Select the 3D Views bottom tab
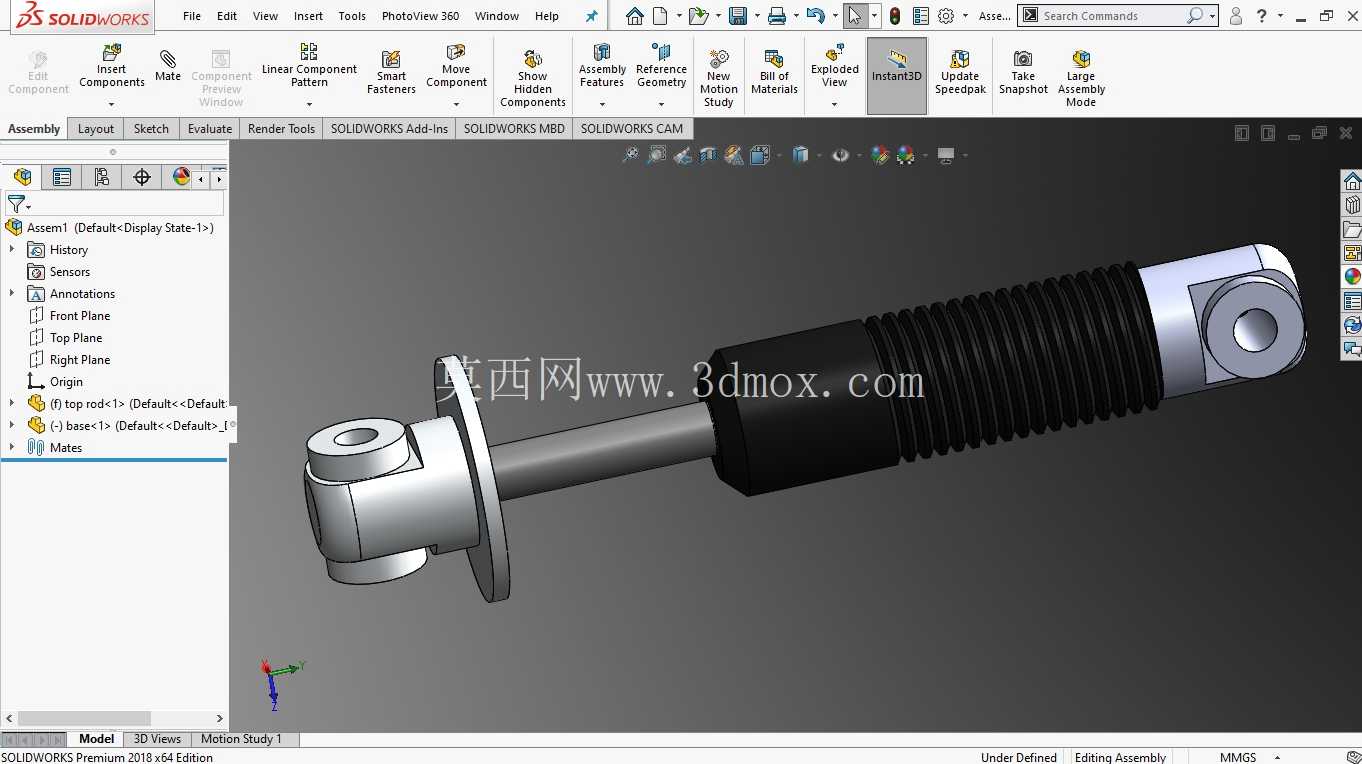The height and width of the screenshot is (764, 1362). click(157, 739)
